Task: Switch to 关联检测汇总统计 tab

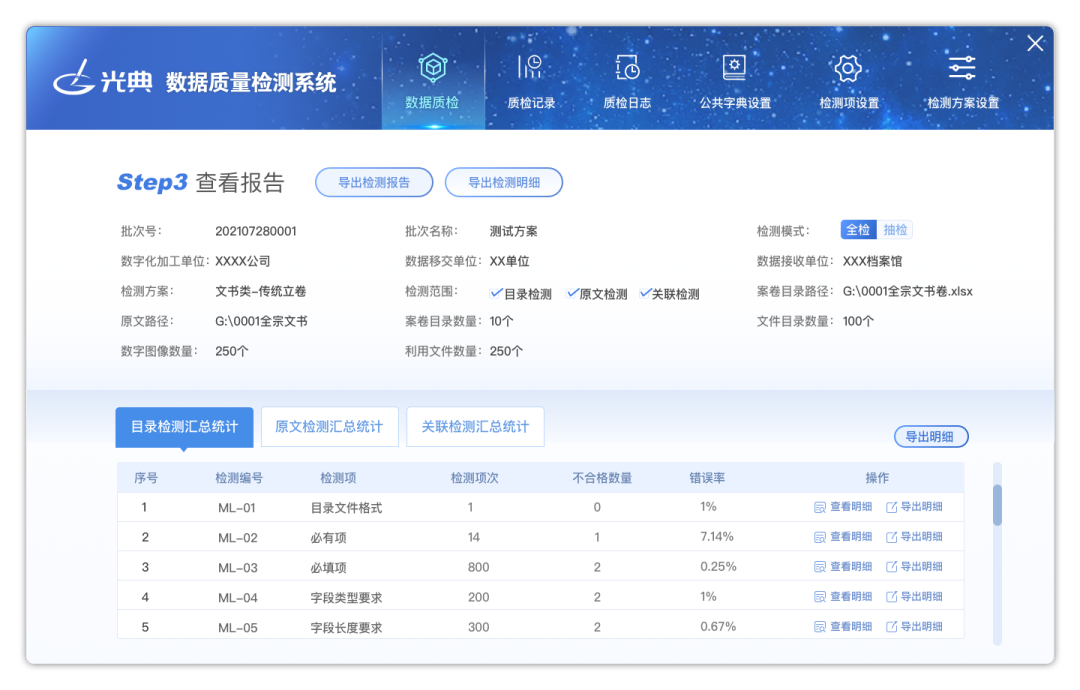Action: pyautogui.click(x=475, y=426)
